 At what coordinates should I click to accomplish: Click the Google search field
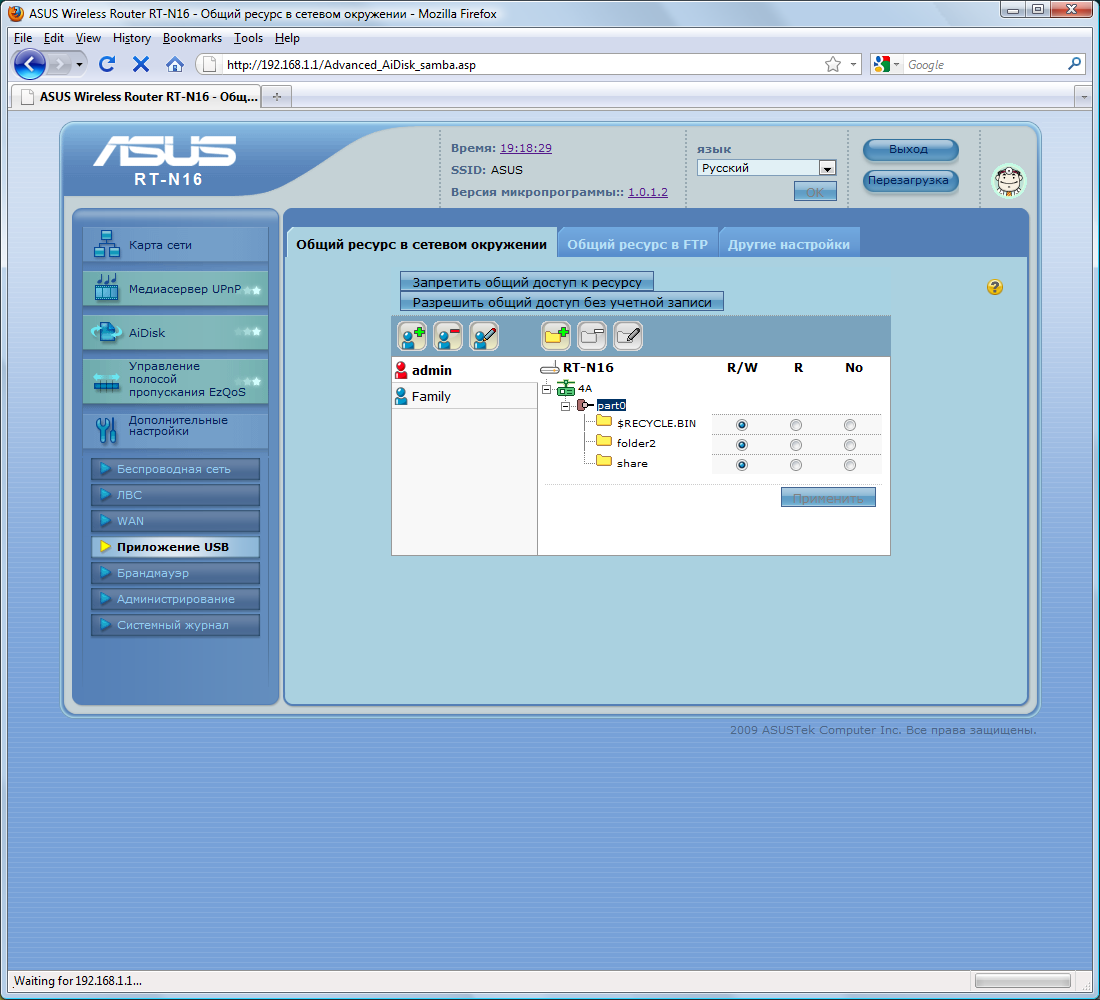point(985,65)
